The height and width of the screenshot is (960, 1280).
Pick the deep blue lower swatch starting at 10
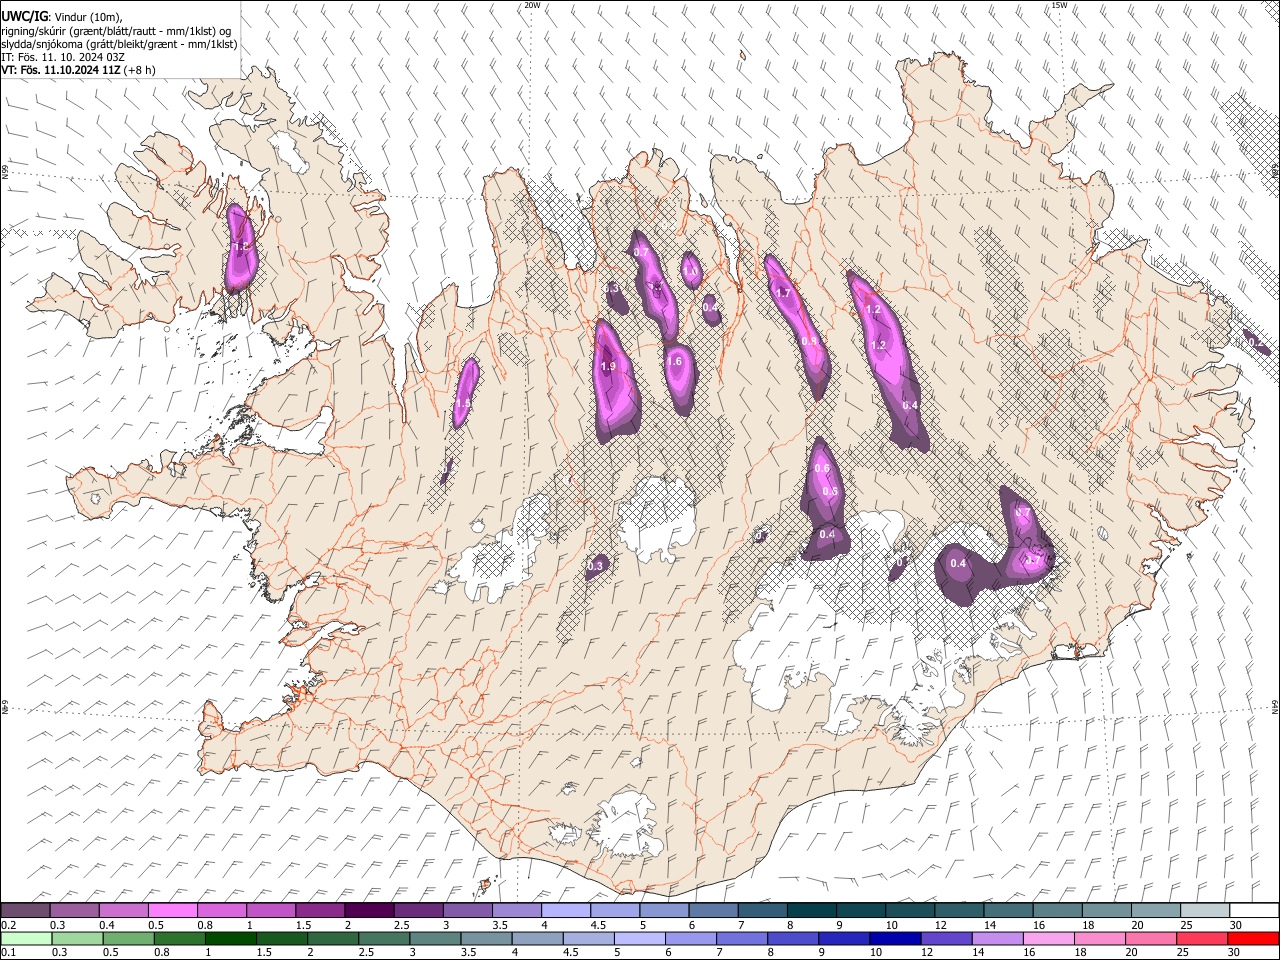tap(895, 938)
